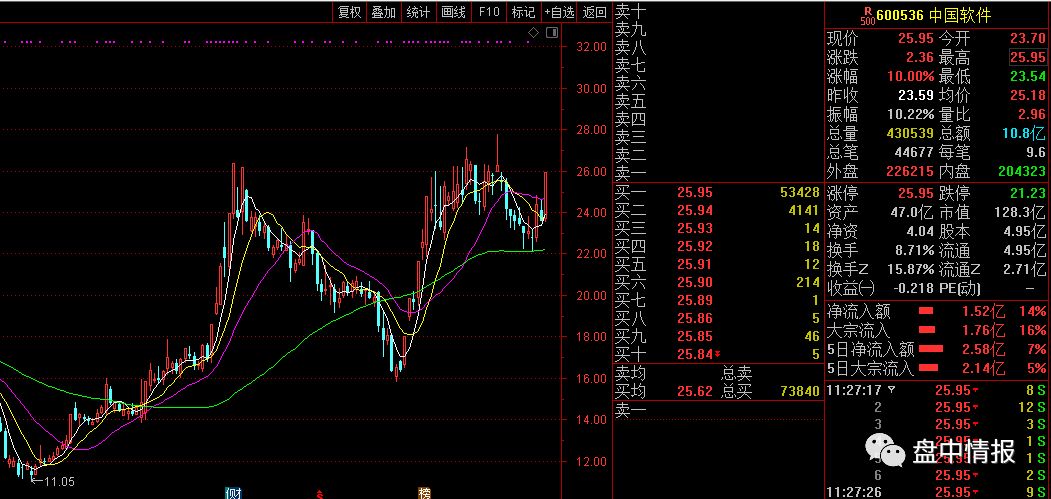
Task: Open the F10 company info
Action: [x=488, y=12]
